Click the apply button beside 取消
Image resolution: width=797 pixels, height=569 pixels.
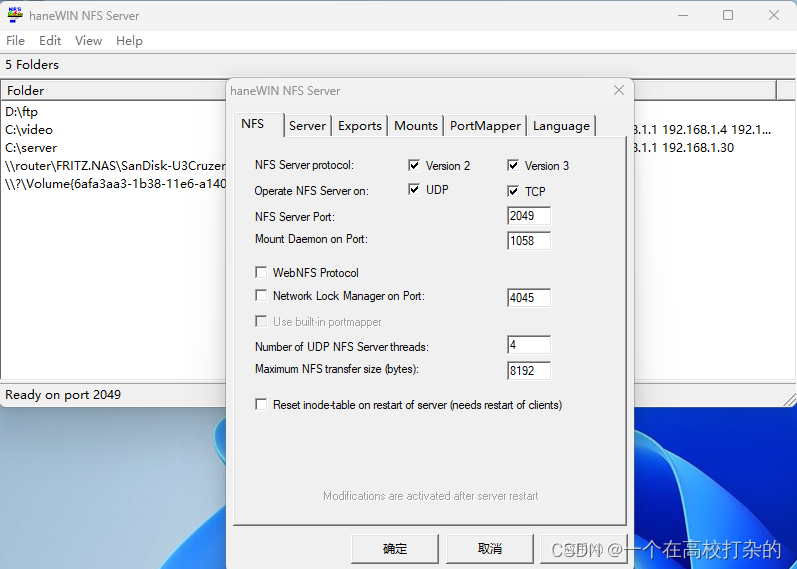point(584,549)
